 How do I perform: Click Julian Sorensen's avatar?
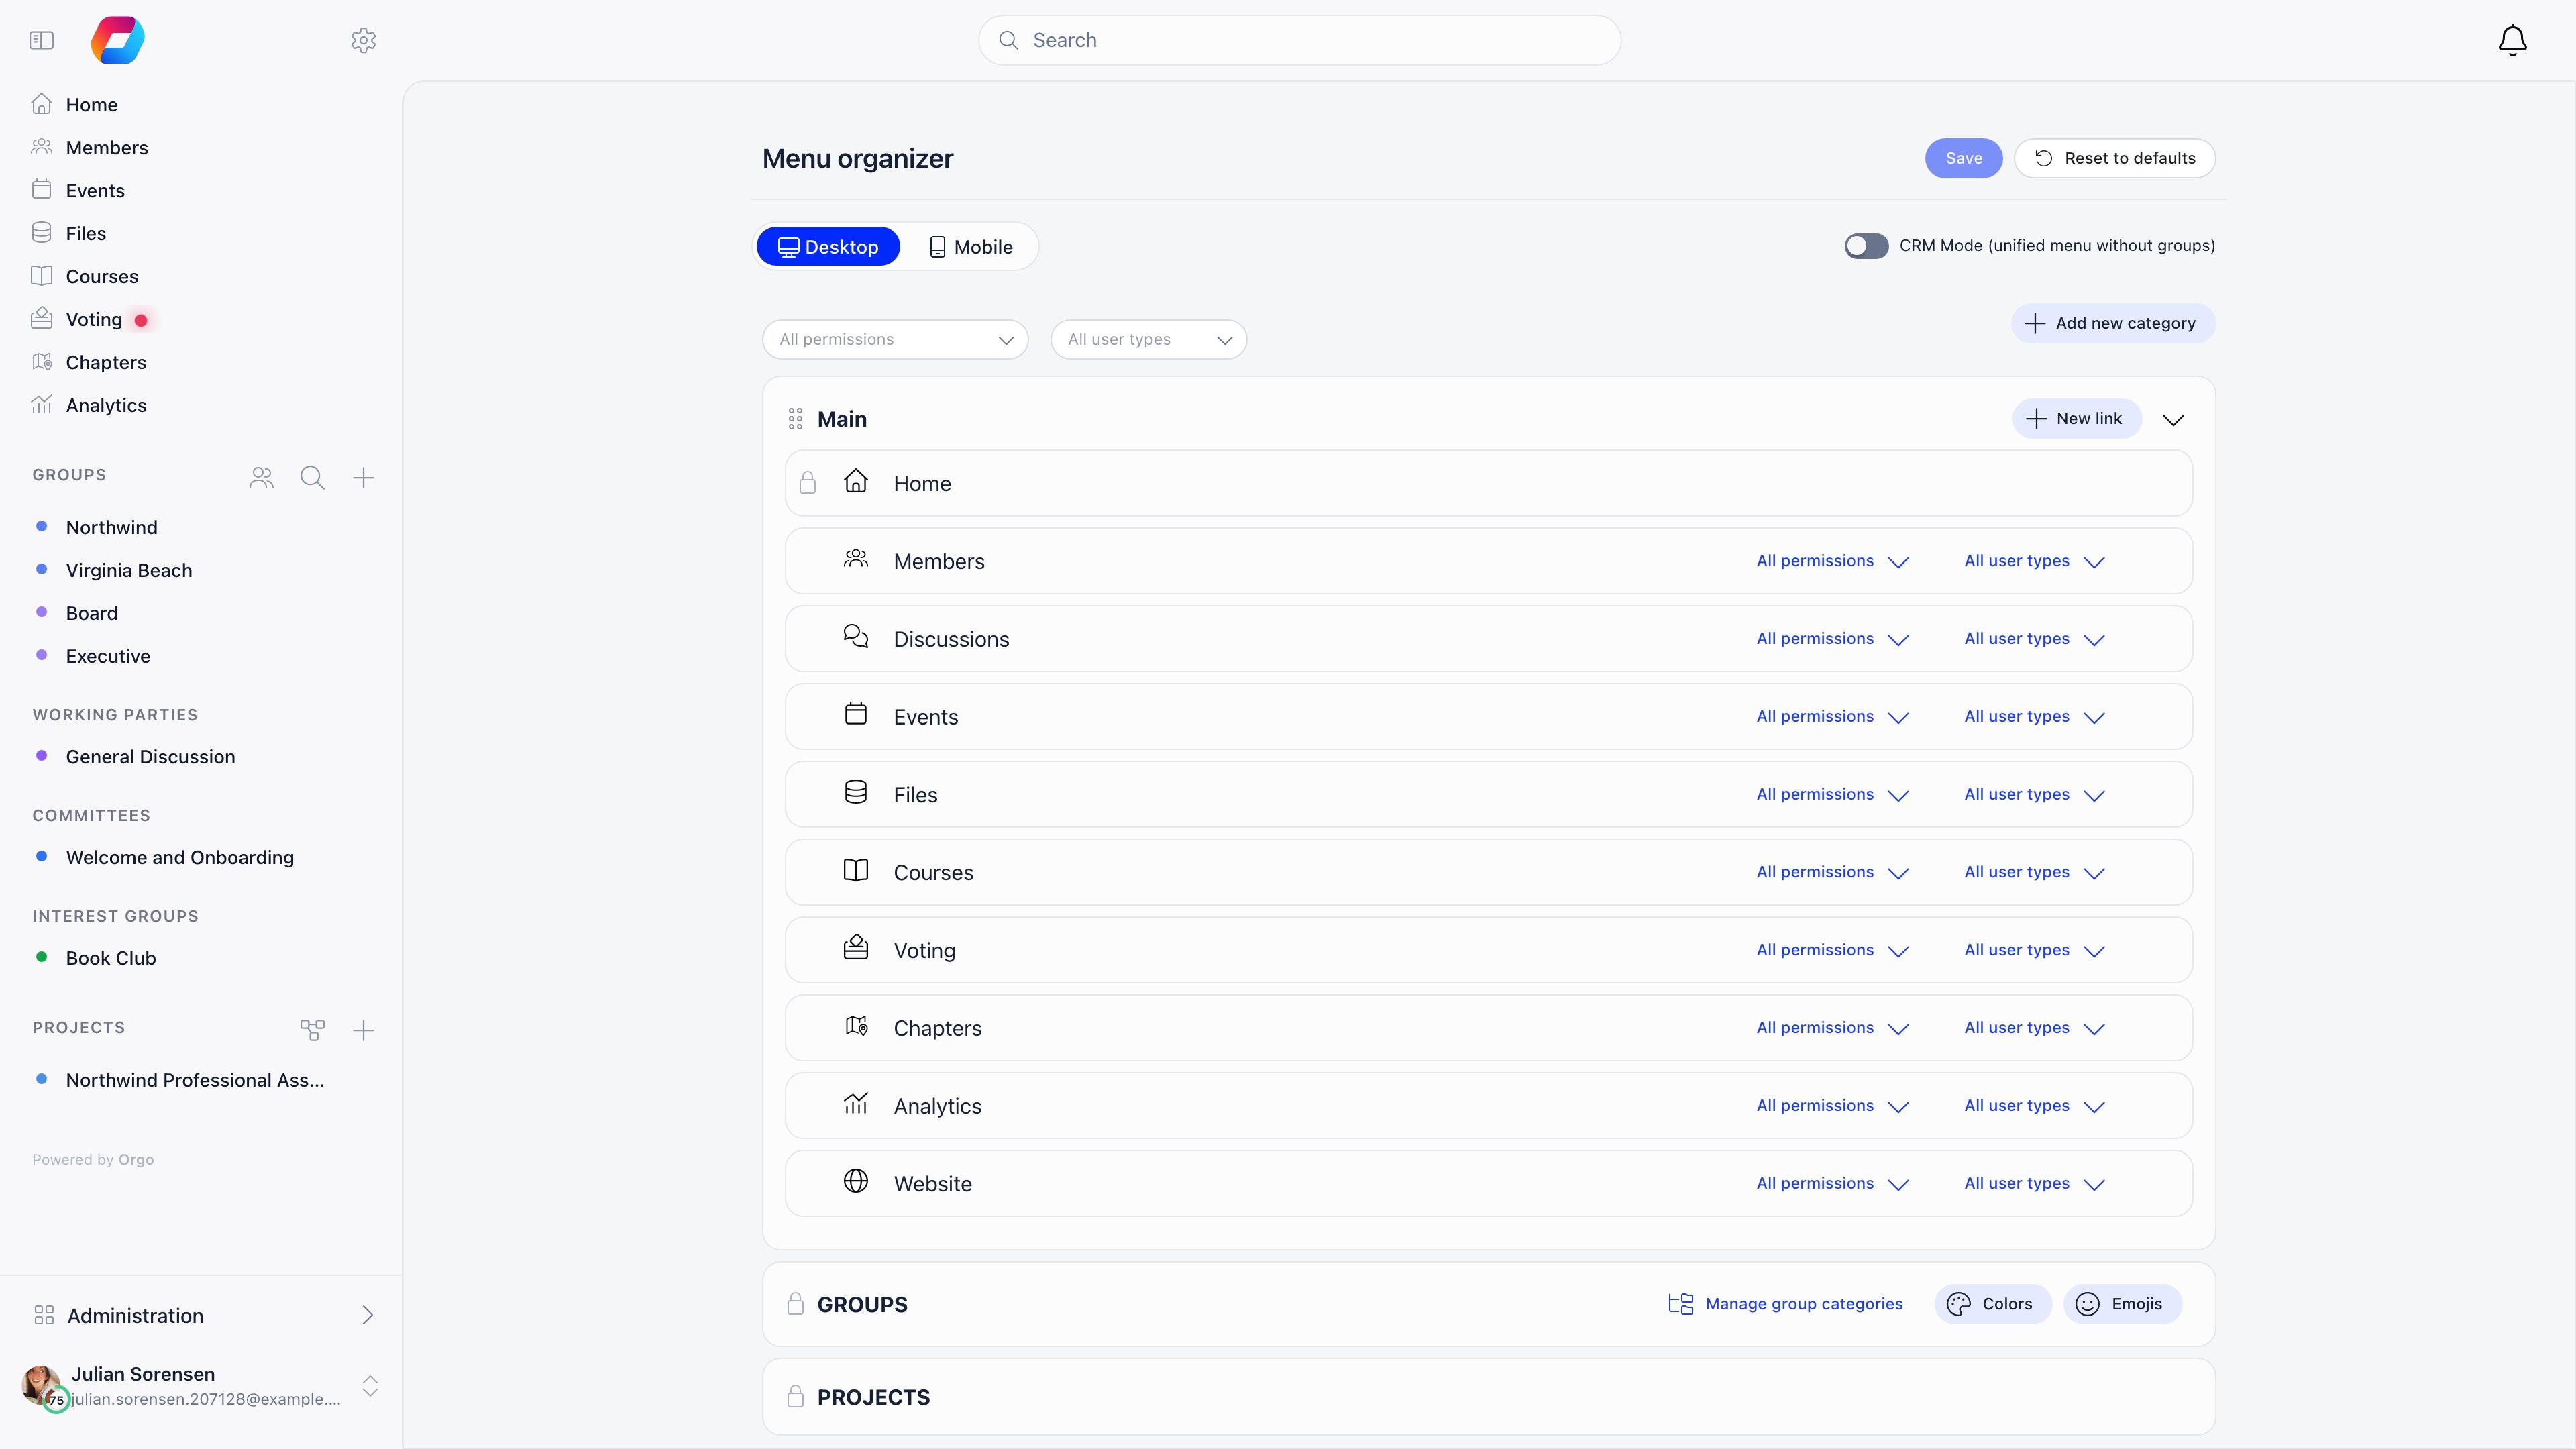(x=41, y=1385)
